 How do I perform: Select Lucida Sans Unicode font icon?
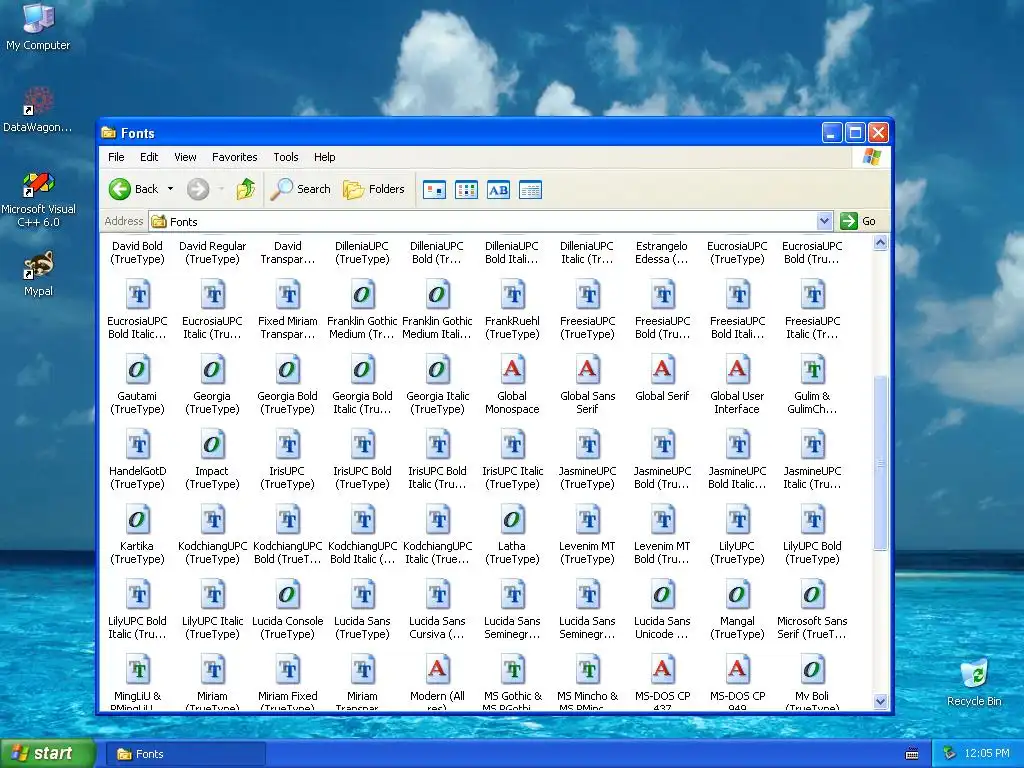pos(662,595)
